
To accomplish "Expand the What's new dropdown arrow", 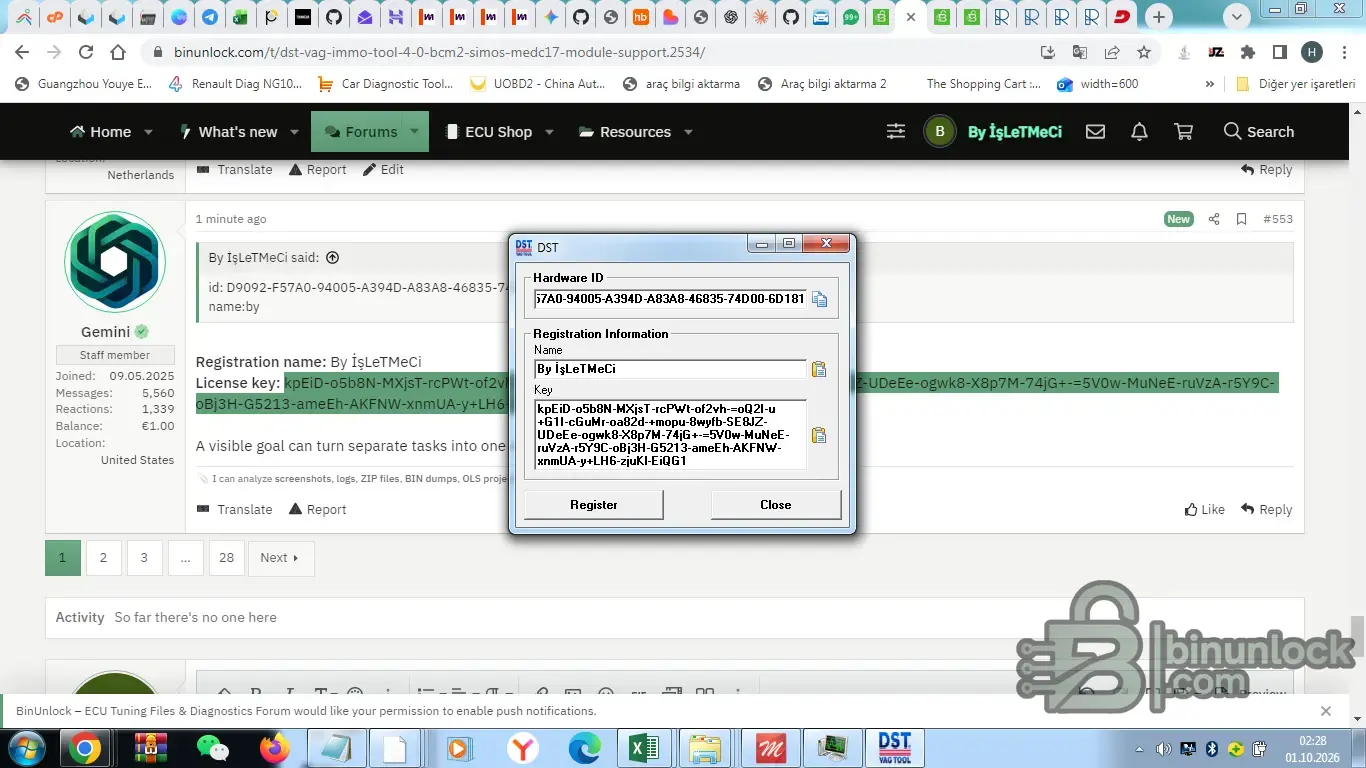I will click(x=294, y=132).
